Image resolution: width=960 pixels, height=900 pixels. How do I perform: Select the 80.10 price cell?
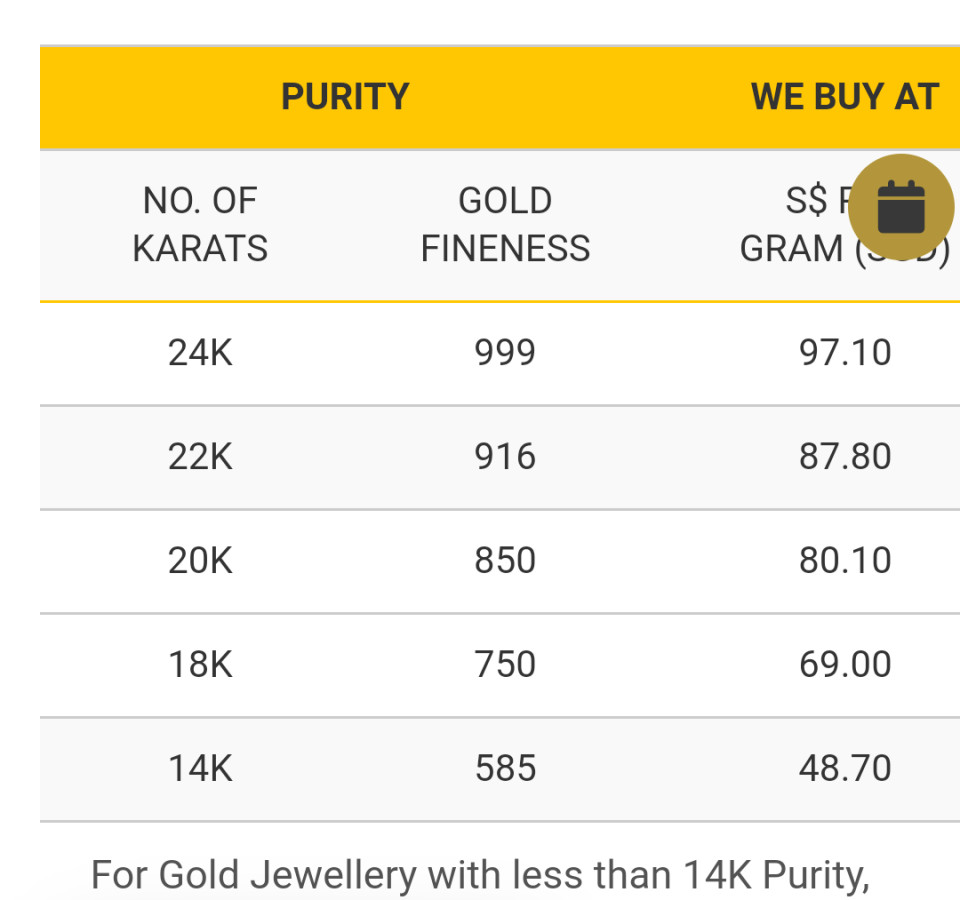click(845, 561)
